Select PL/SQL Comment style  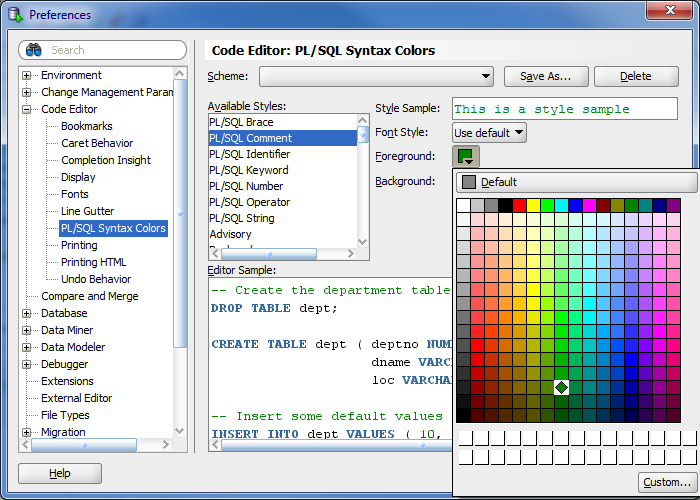[x=283, y=138]
